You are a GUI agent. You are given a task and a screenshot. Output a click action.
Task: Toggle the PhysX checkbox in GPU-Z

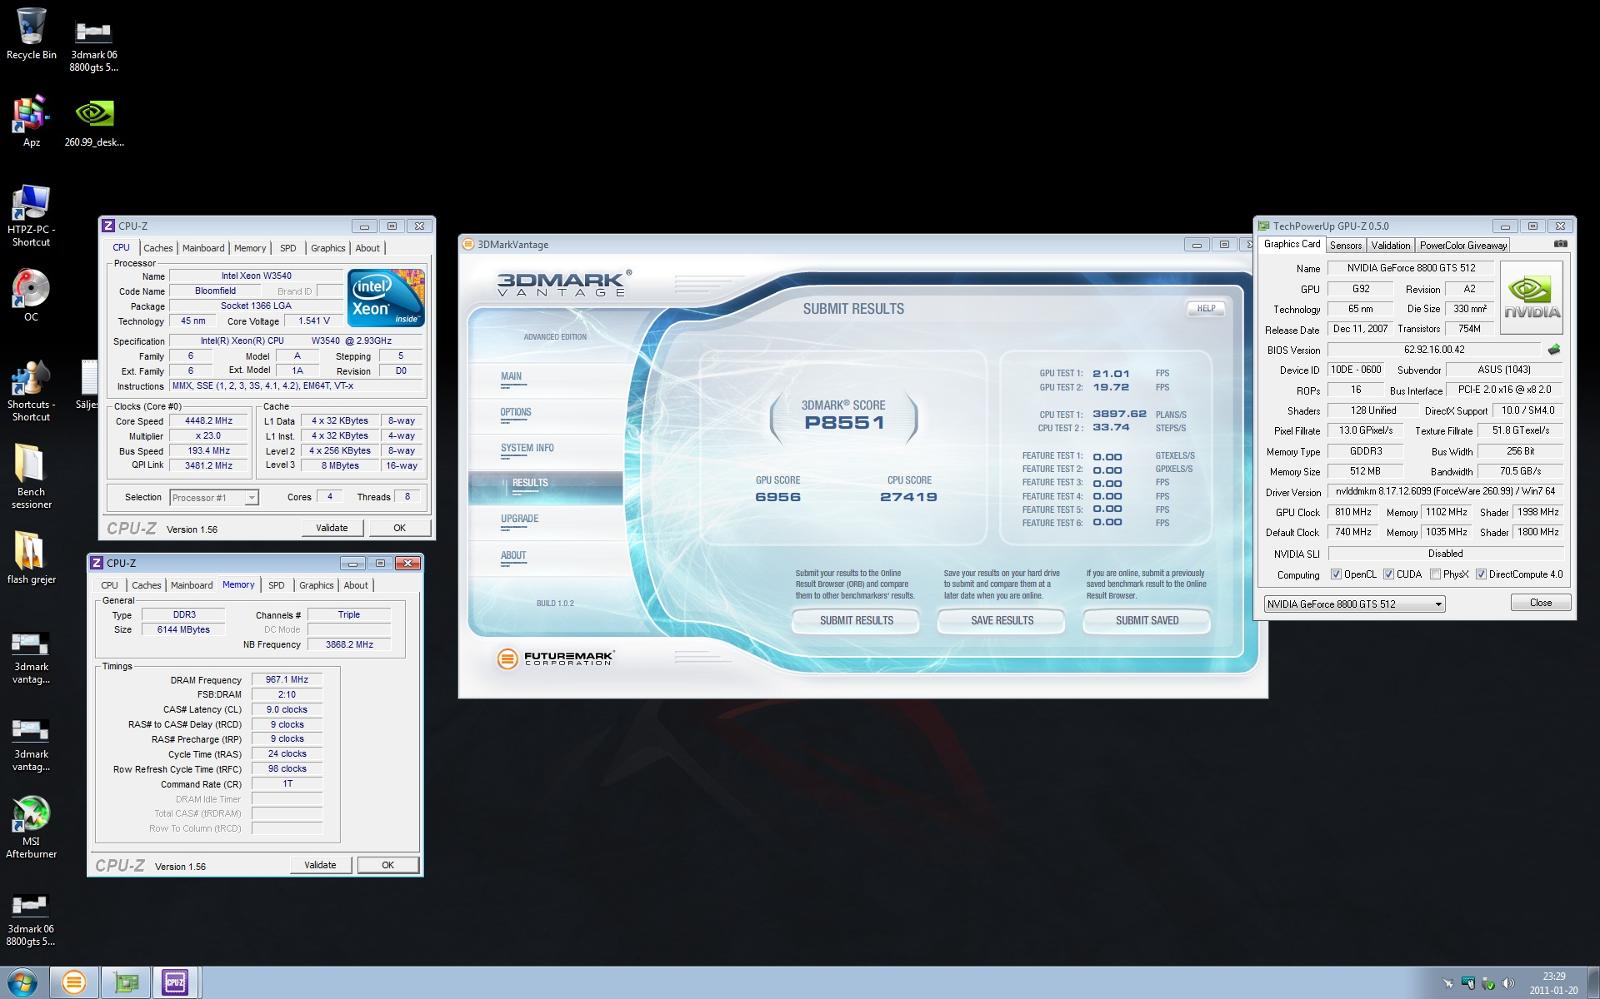[x=1435, y=574]
